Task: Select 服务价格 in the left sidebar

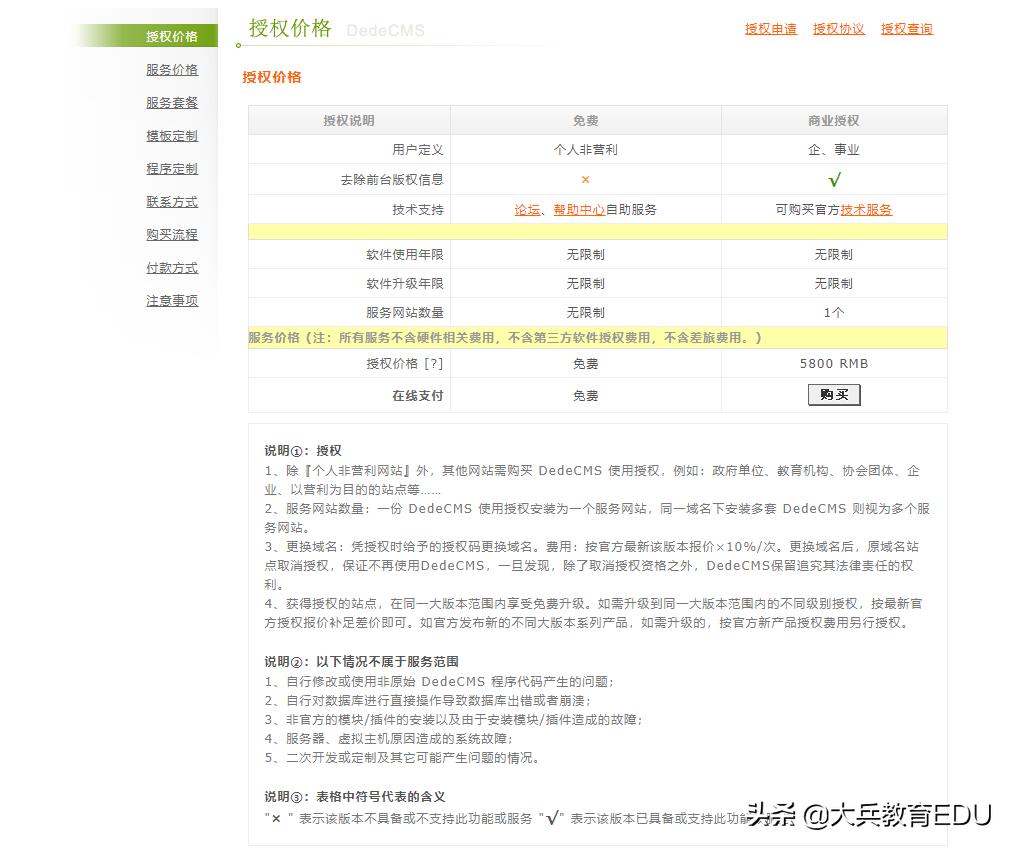Action: coord(171,69)
